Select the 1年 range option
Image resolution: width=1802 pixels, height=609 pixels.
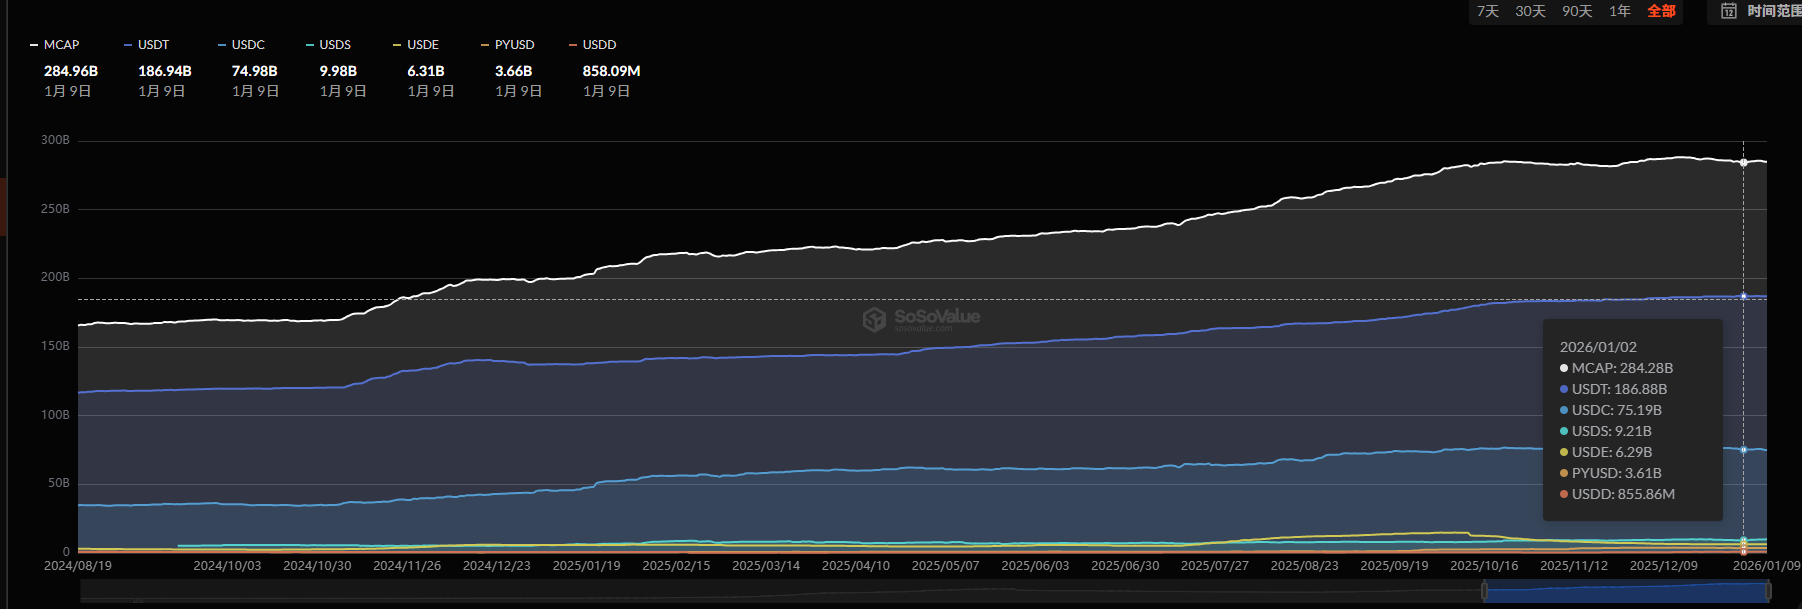[x=1620, y=11]
